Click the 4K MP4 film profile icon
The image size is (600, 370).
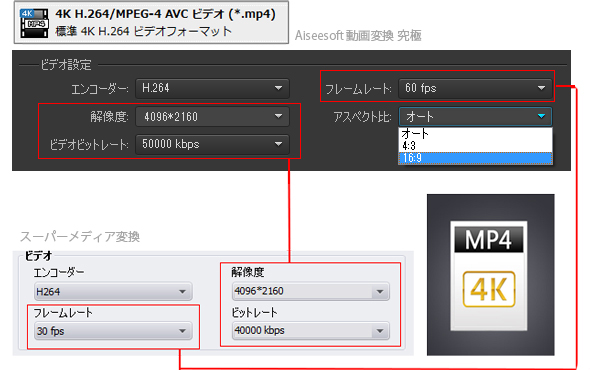click(34, 23)
